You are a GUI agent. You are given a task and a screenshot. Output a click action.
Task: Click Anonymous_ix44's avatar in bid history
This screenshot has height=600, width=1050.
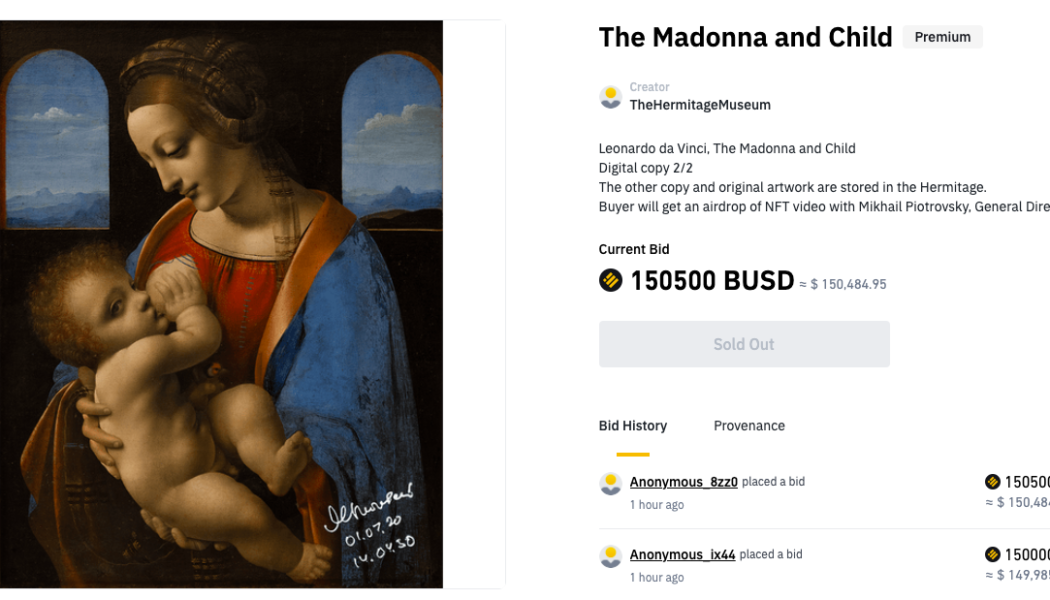coord(610,556)
